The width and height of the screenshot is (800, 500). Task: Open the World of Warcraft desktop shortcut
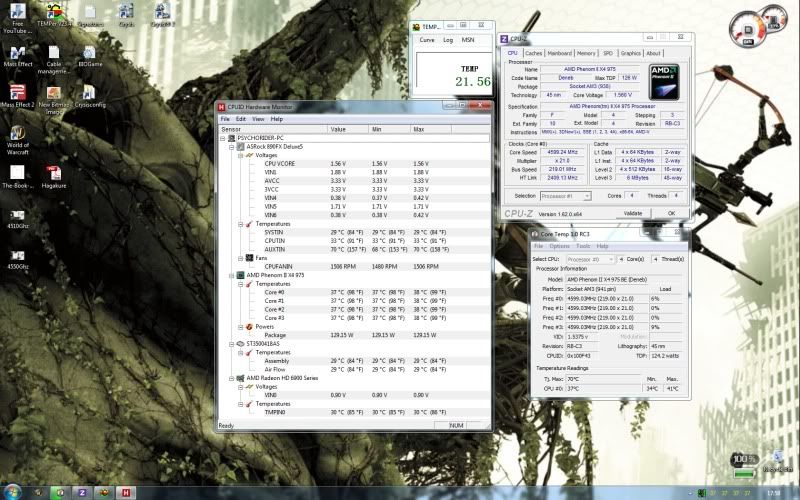point(18,140)
